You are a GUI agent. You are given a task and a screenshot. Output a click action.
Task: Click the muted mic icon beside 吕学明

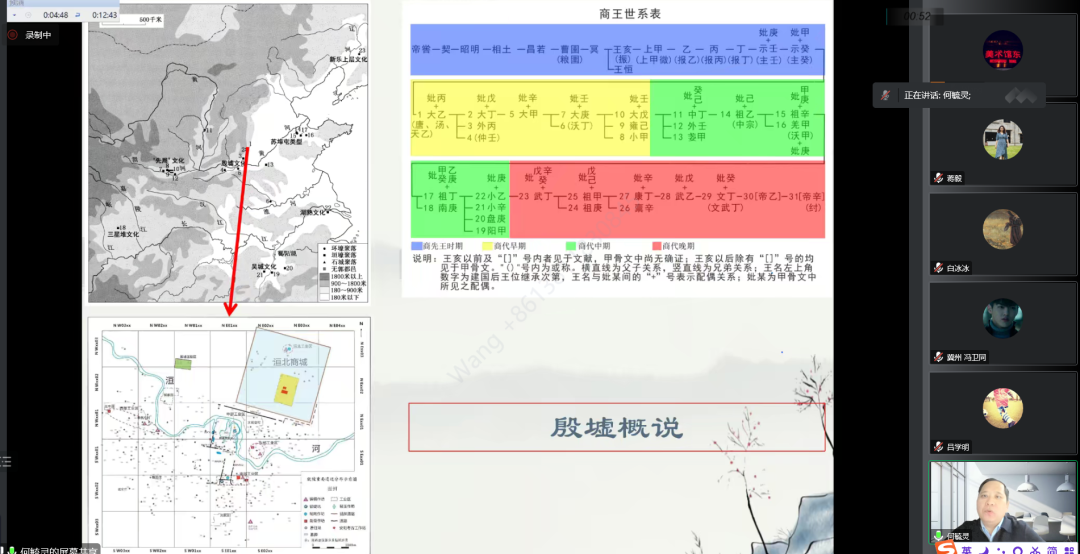click(938, 447)
